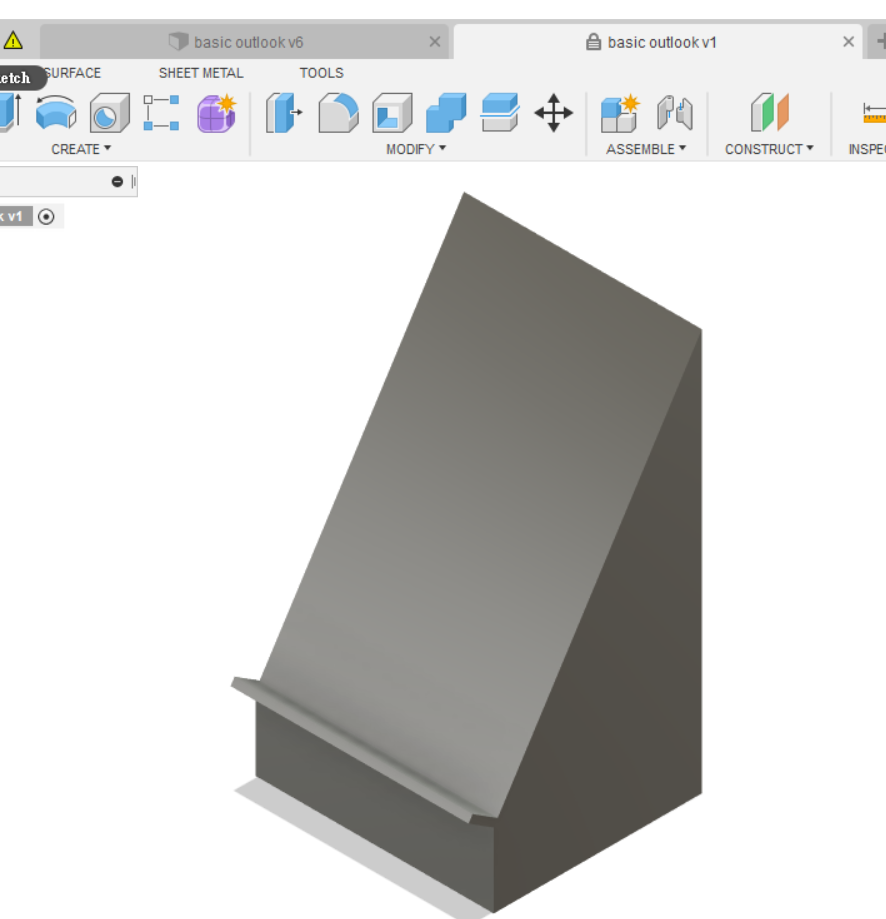Select the Press Pull tool

pyautogui.click(x=284, y=113)
